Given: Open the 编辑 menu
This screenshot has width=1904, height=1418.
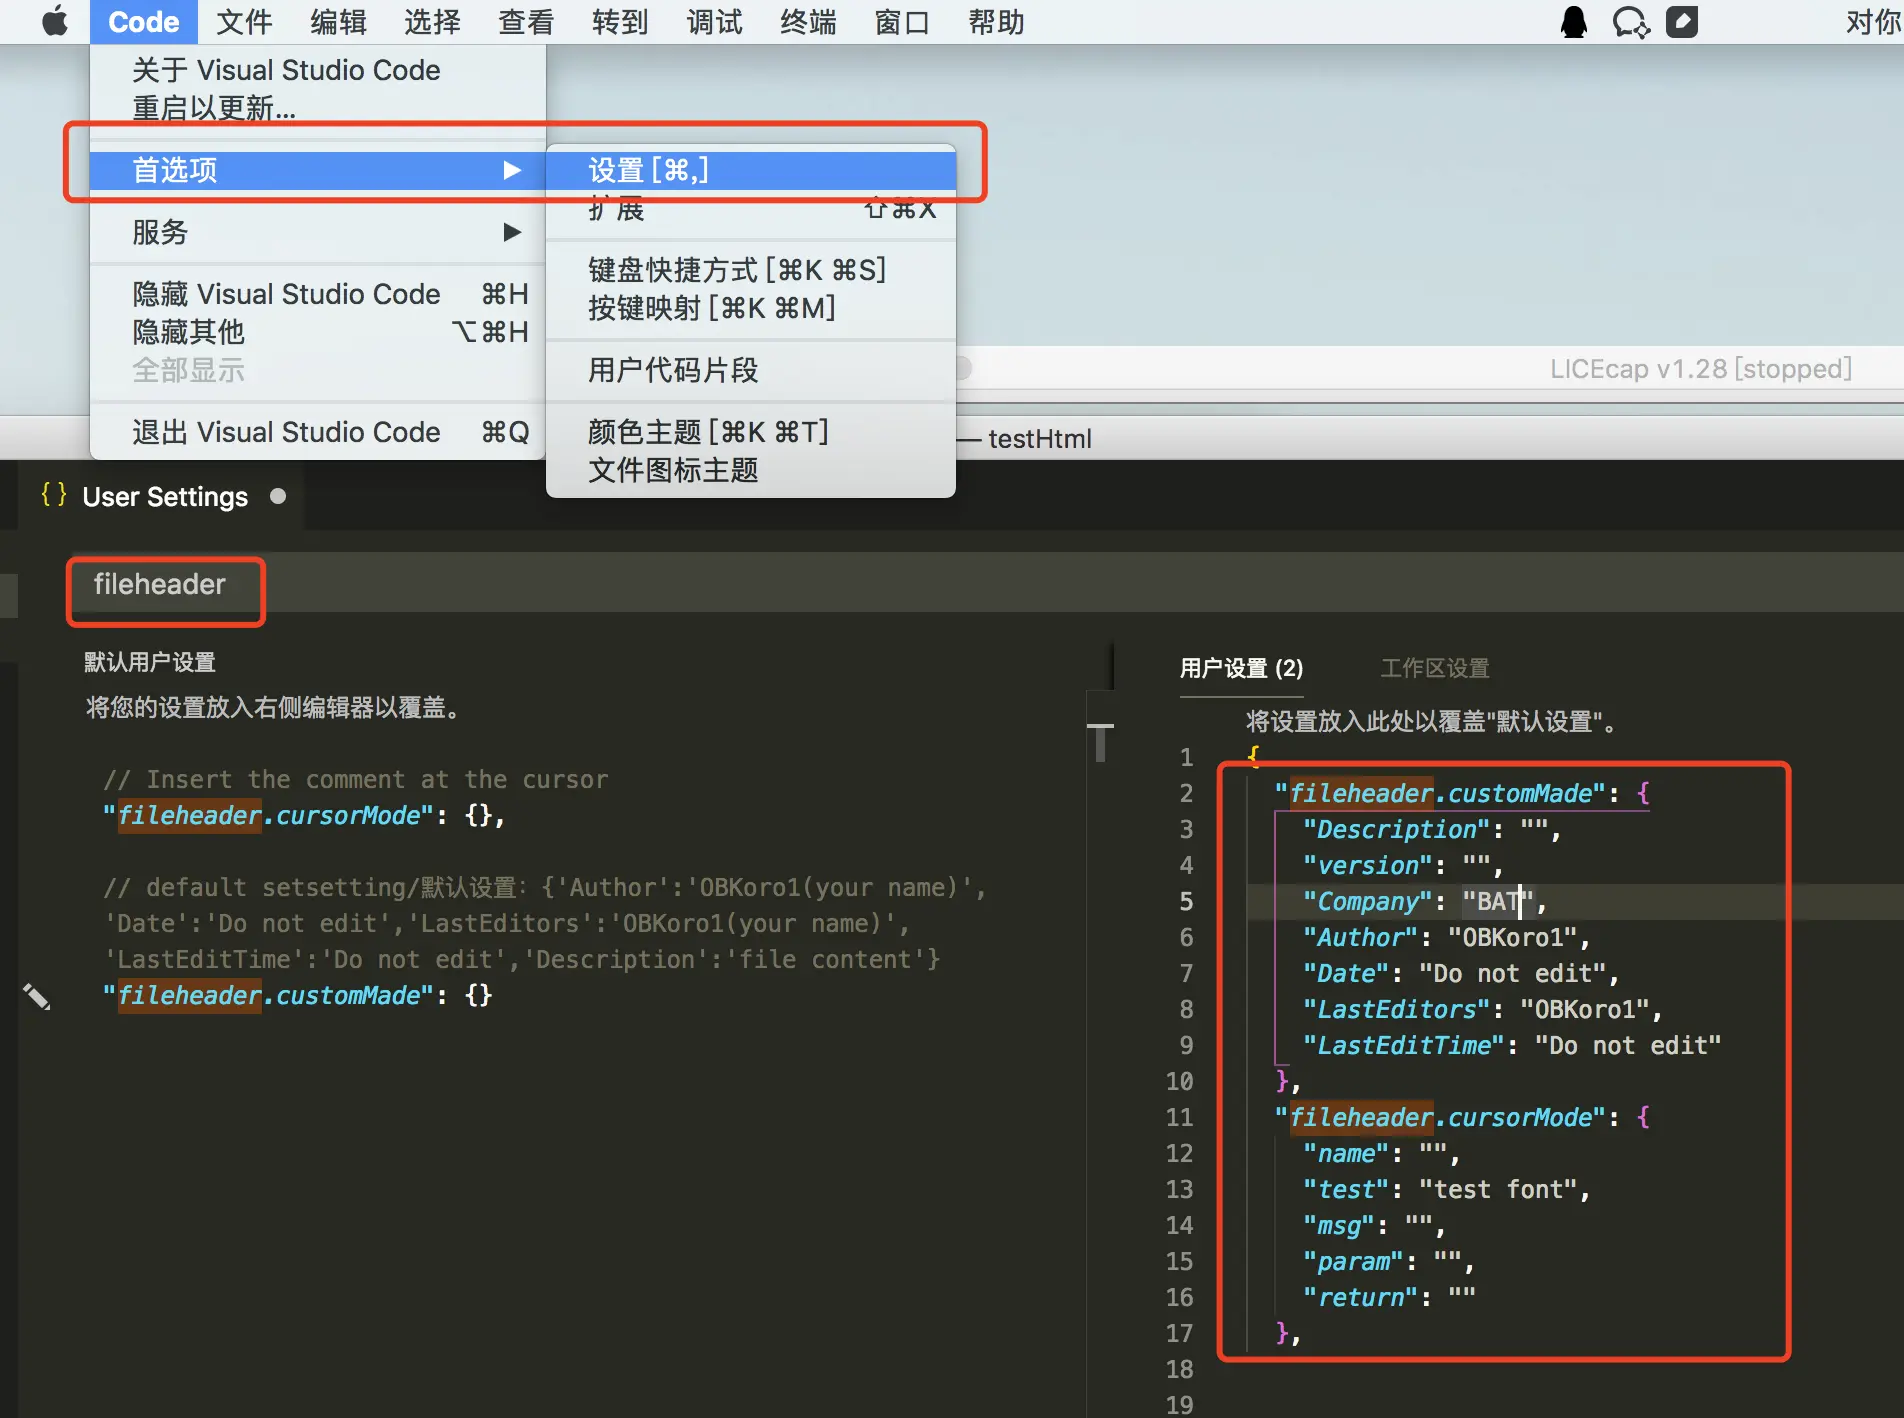Looking at the screenshot, I should click(338, 22).
